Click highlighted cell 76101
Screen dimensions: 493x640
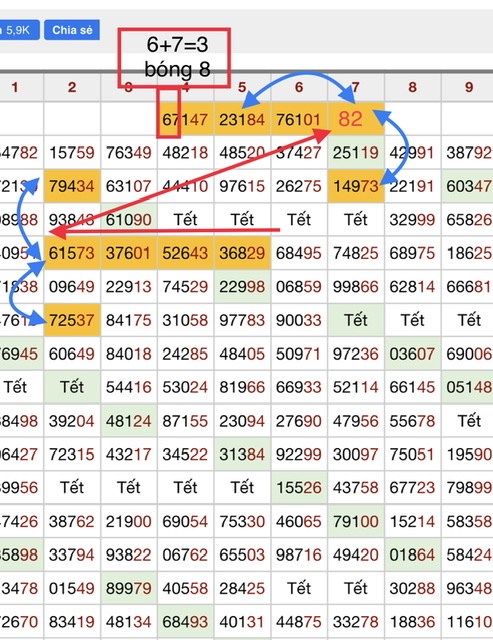[299, 119]
